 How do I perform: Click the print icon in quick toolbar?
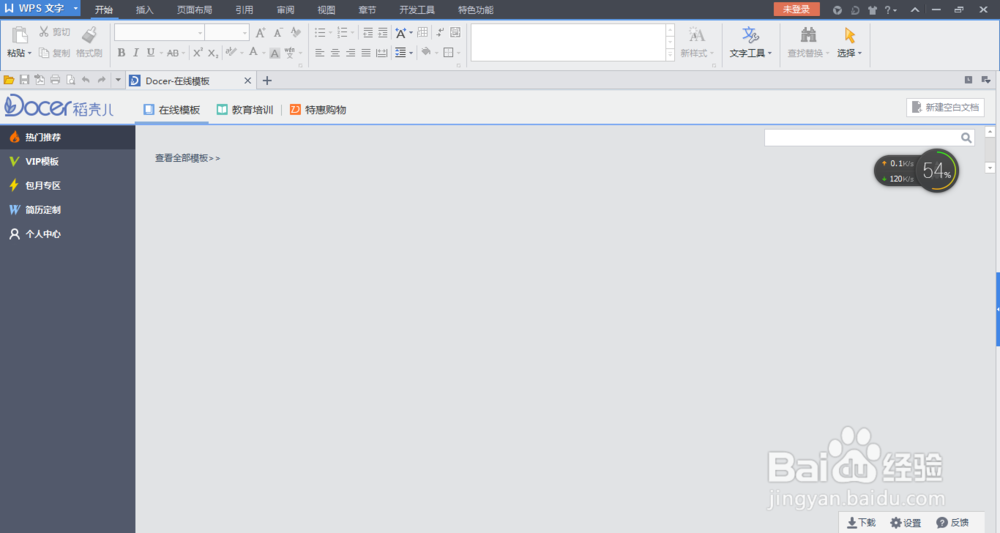coord(55,80)
